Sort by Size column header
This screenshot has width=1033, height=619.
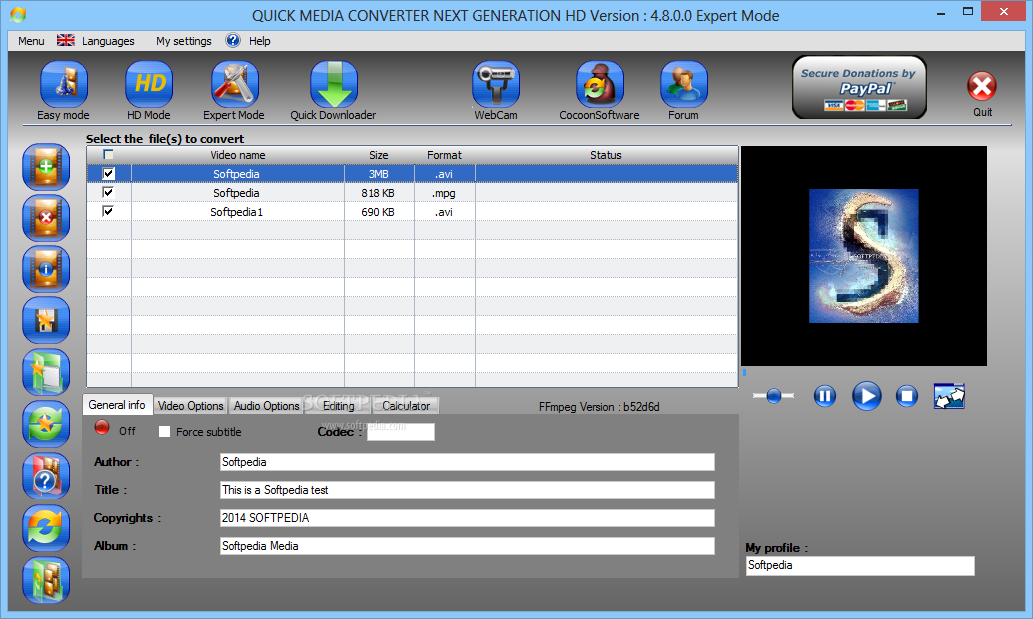(x=379, y=155)
